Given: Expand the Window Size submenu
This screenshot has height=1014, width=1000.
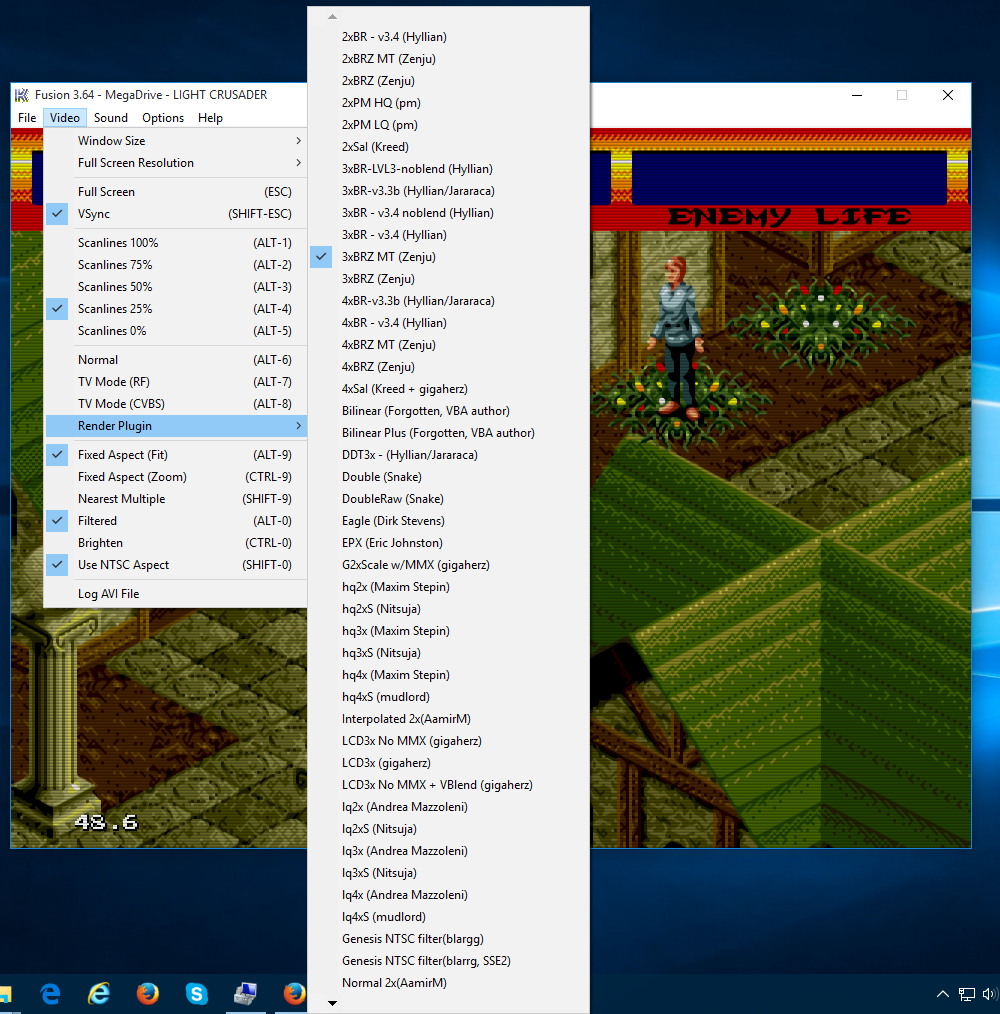Looking at the screenshot, I should pos(175,141).
